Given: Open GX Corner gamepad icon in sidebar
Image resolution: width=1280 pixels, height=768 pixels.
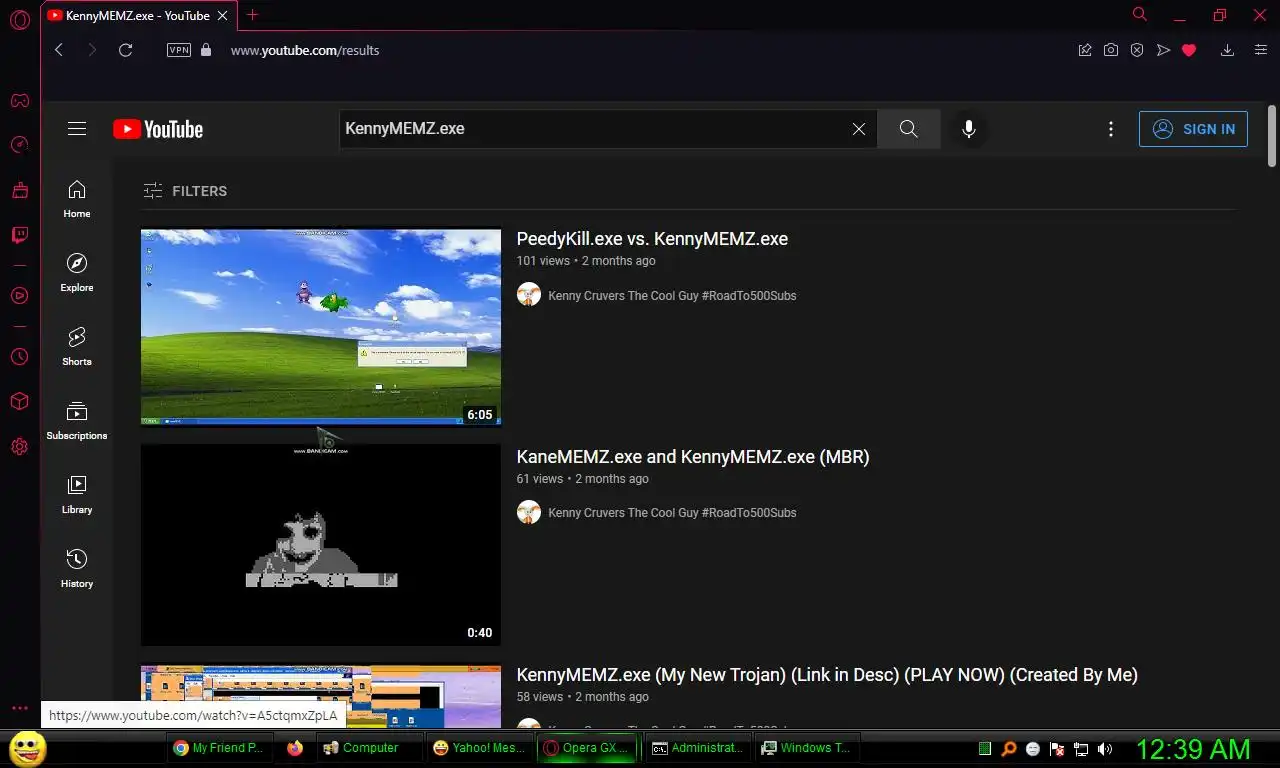Looking at the screenshot, I should [20, 100].
